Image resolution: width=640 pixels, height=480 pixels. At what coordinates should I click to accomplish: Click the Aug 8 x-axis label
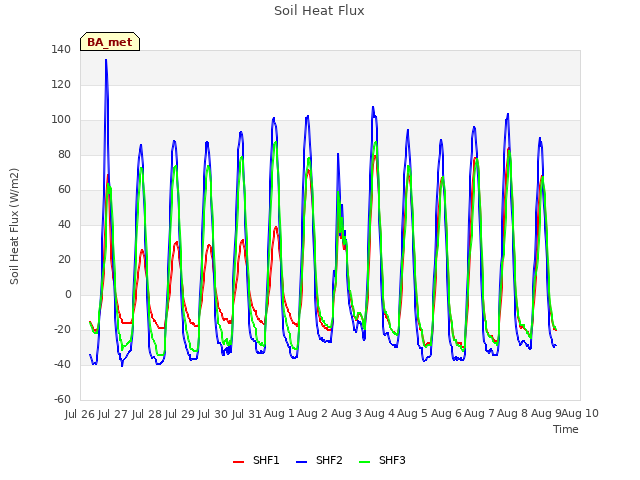(x=513, y=414)
